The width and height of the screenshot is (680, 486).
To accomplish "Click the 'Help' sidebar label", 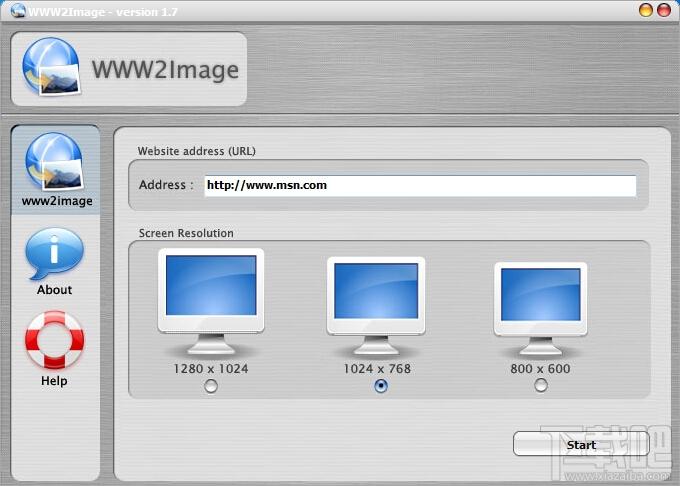I will (x=54, y=381).
